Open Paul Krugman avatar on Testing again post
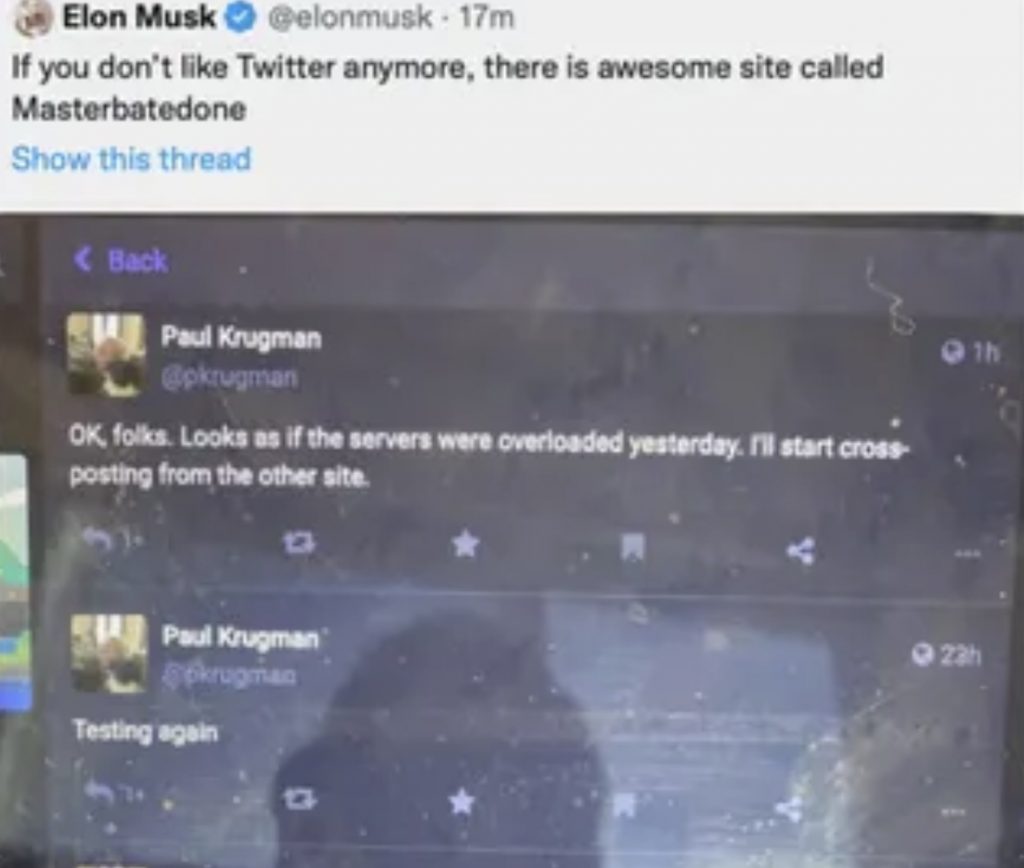 click(108, 653)
